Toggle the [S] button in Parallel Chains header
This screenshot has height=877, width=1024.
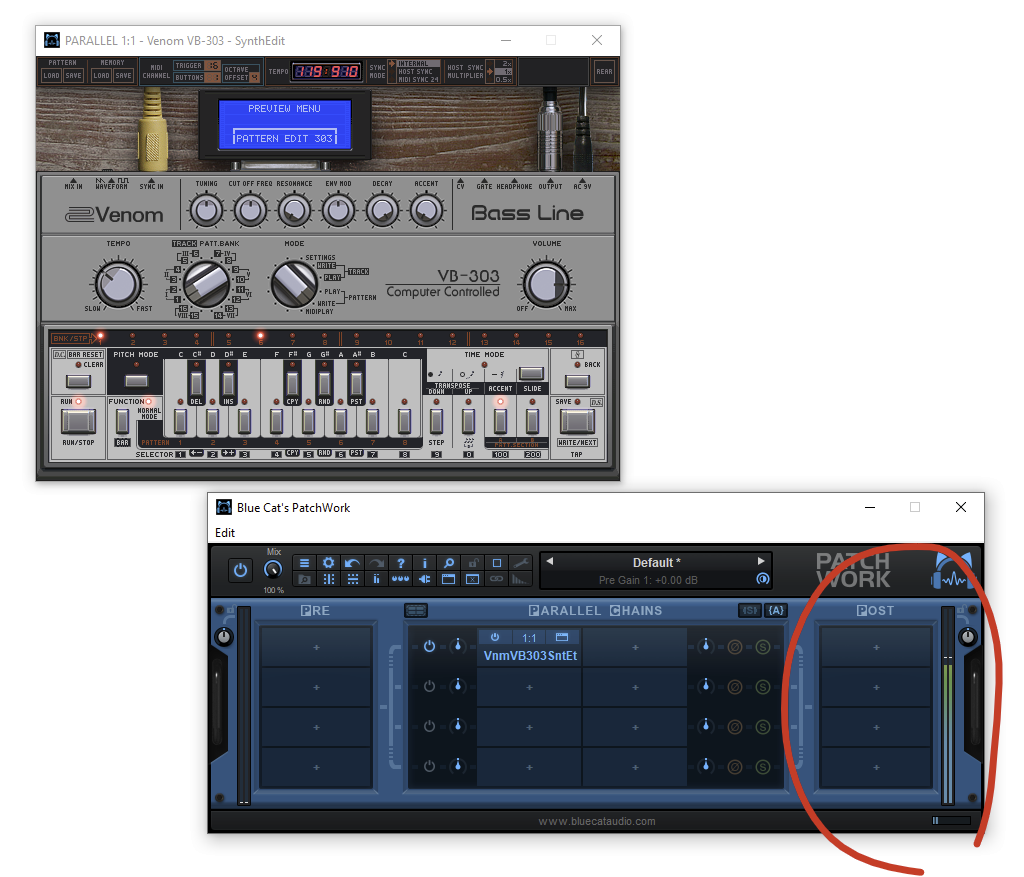click(x=750, y=610)
